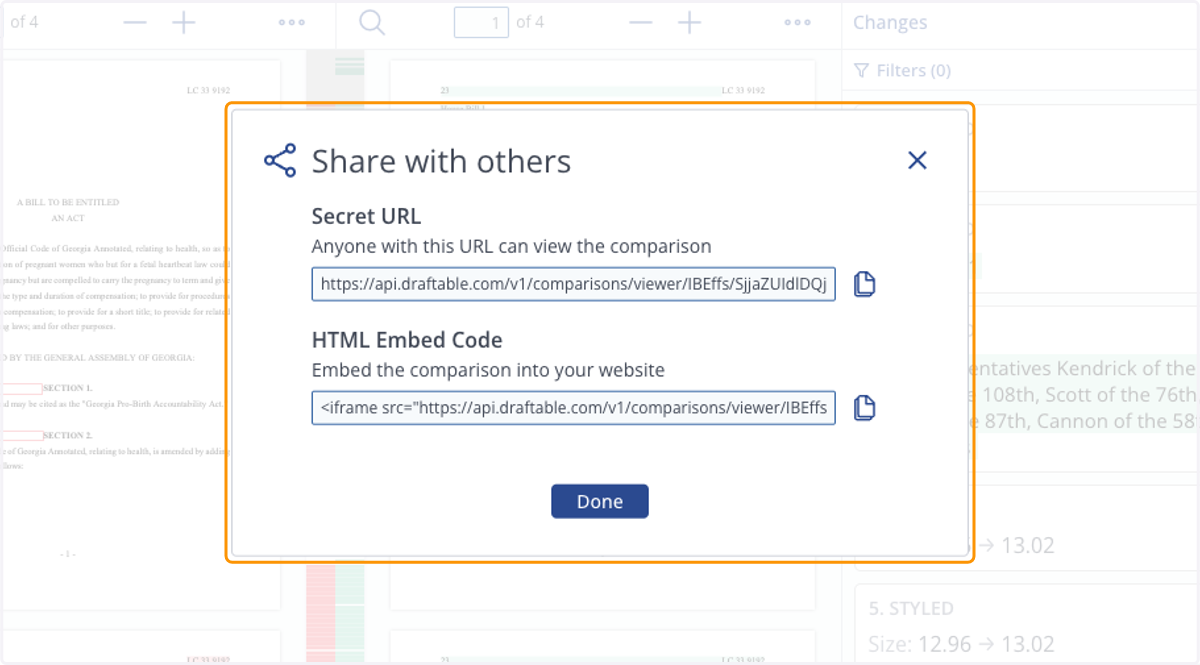1200x665 pixels.
Task: Open Filters (0) in Changes panel
Action: [903, 70]
